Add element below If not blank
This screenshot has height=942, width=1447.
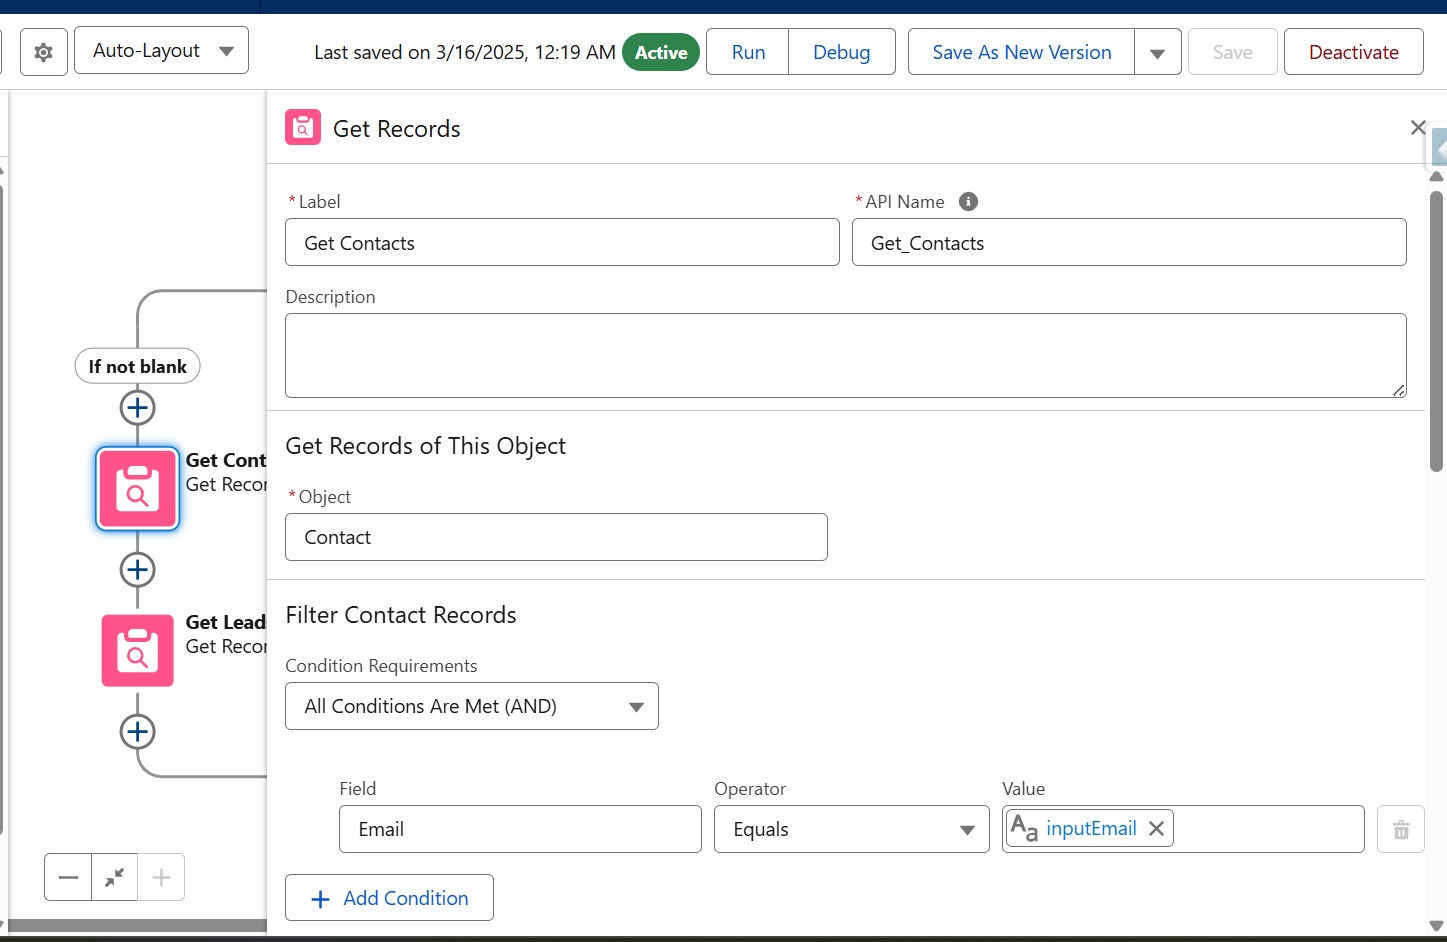click(137, 408)
